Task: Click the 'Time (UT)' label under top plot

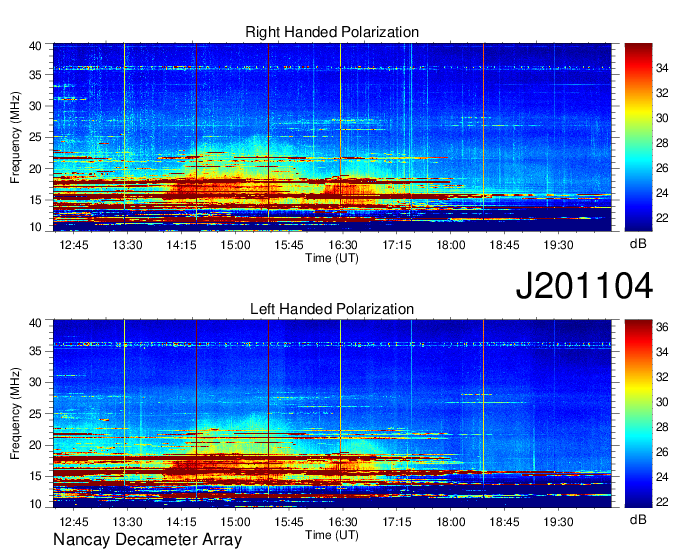Action: [332, 258]
